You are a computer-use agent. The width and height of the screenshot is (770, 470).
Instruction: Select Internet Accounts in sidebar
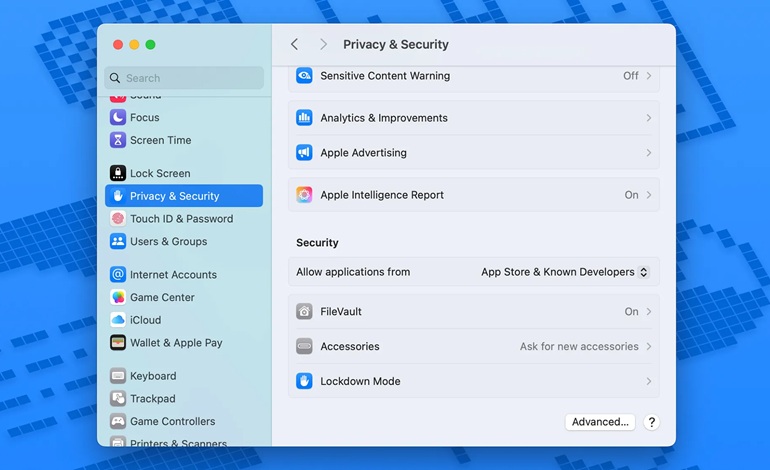[x=184, y=274]
